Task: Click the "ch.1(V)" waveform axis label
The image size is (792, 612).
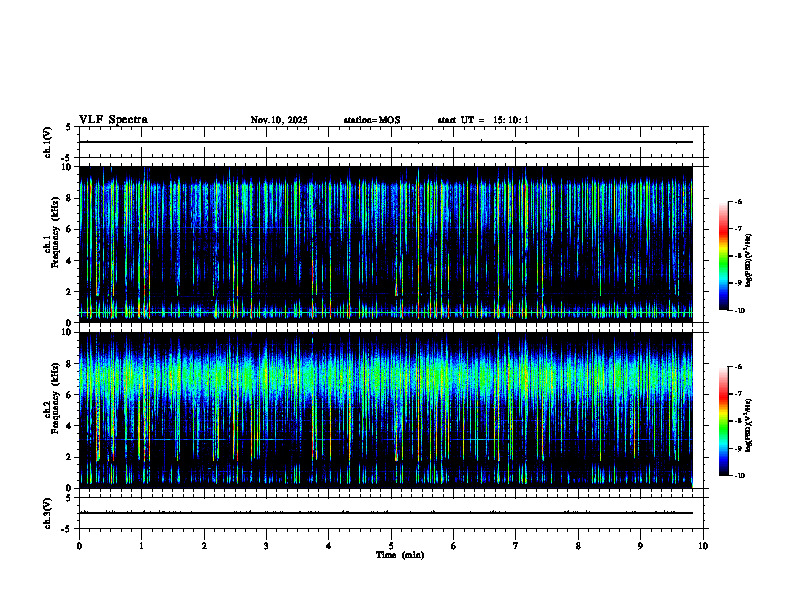Action: [x=48, y=142]
